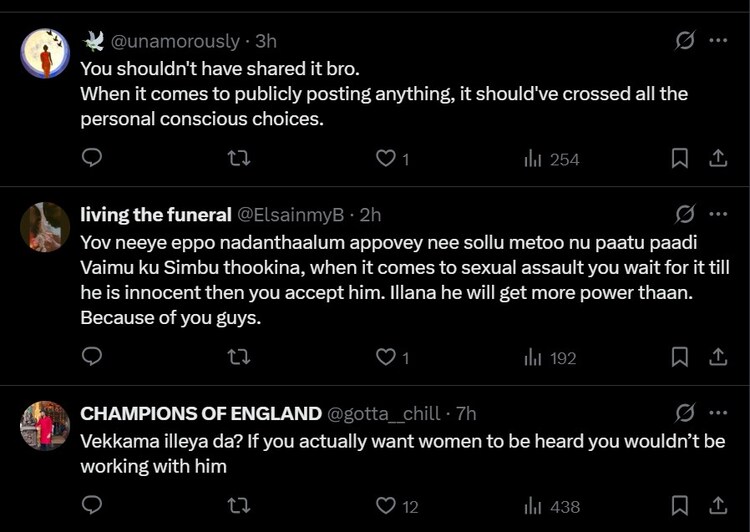The image size is (750, 532).
Task: Open more menu on @ElsainmyB tweet
Action: [718, 214]
